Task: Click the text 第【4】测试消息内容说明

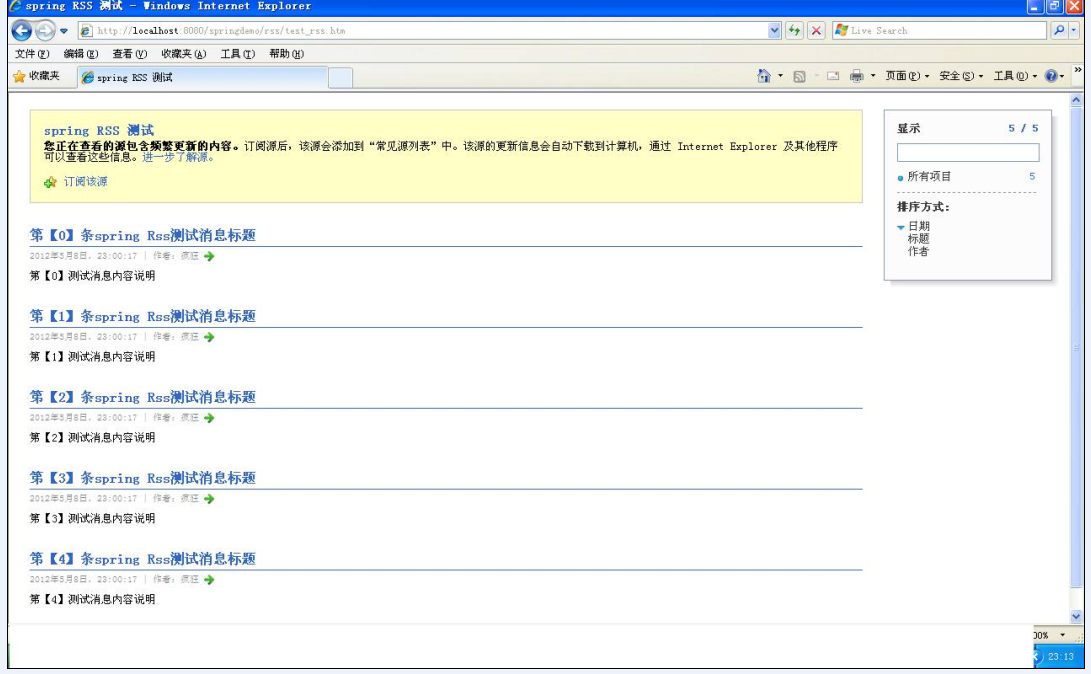Action: (93, 599)
